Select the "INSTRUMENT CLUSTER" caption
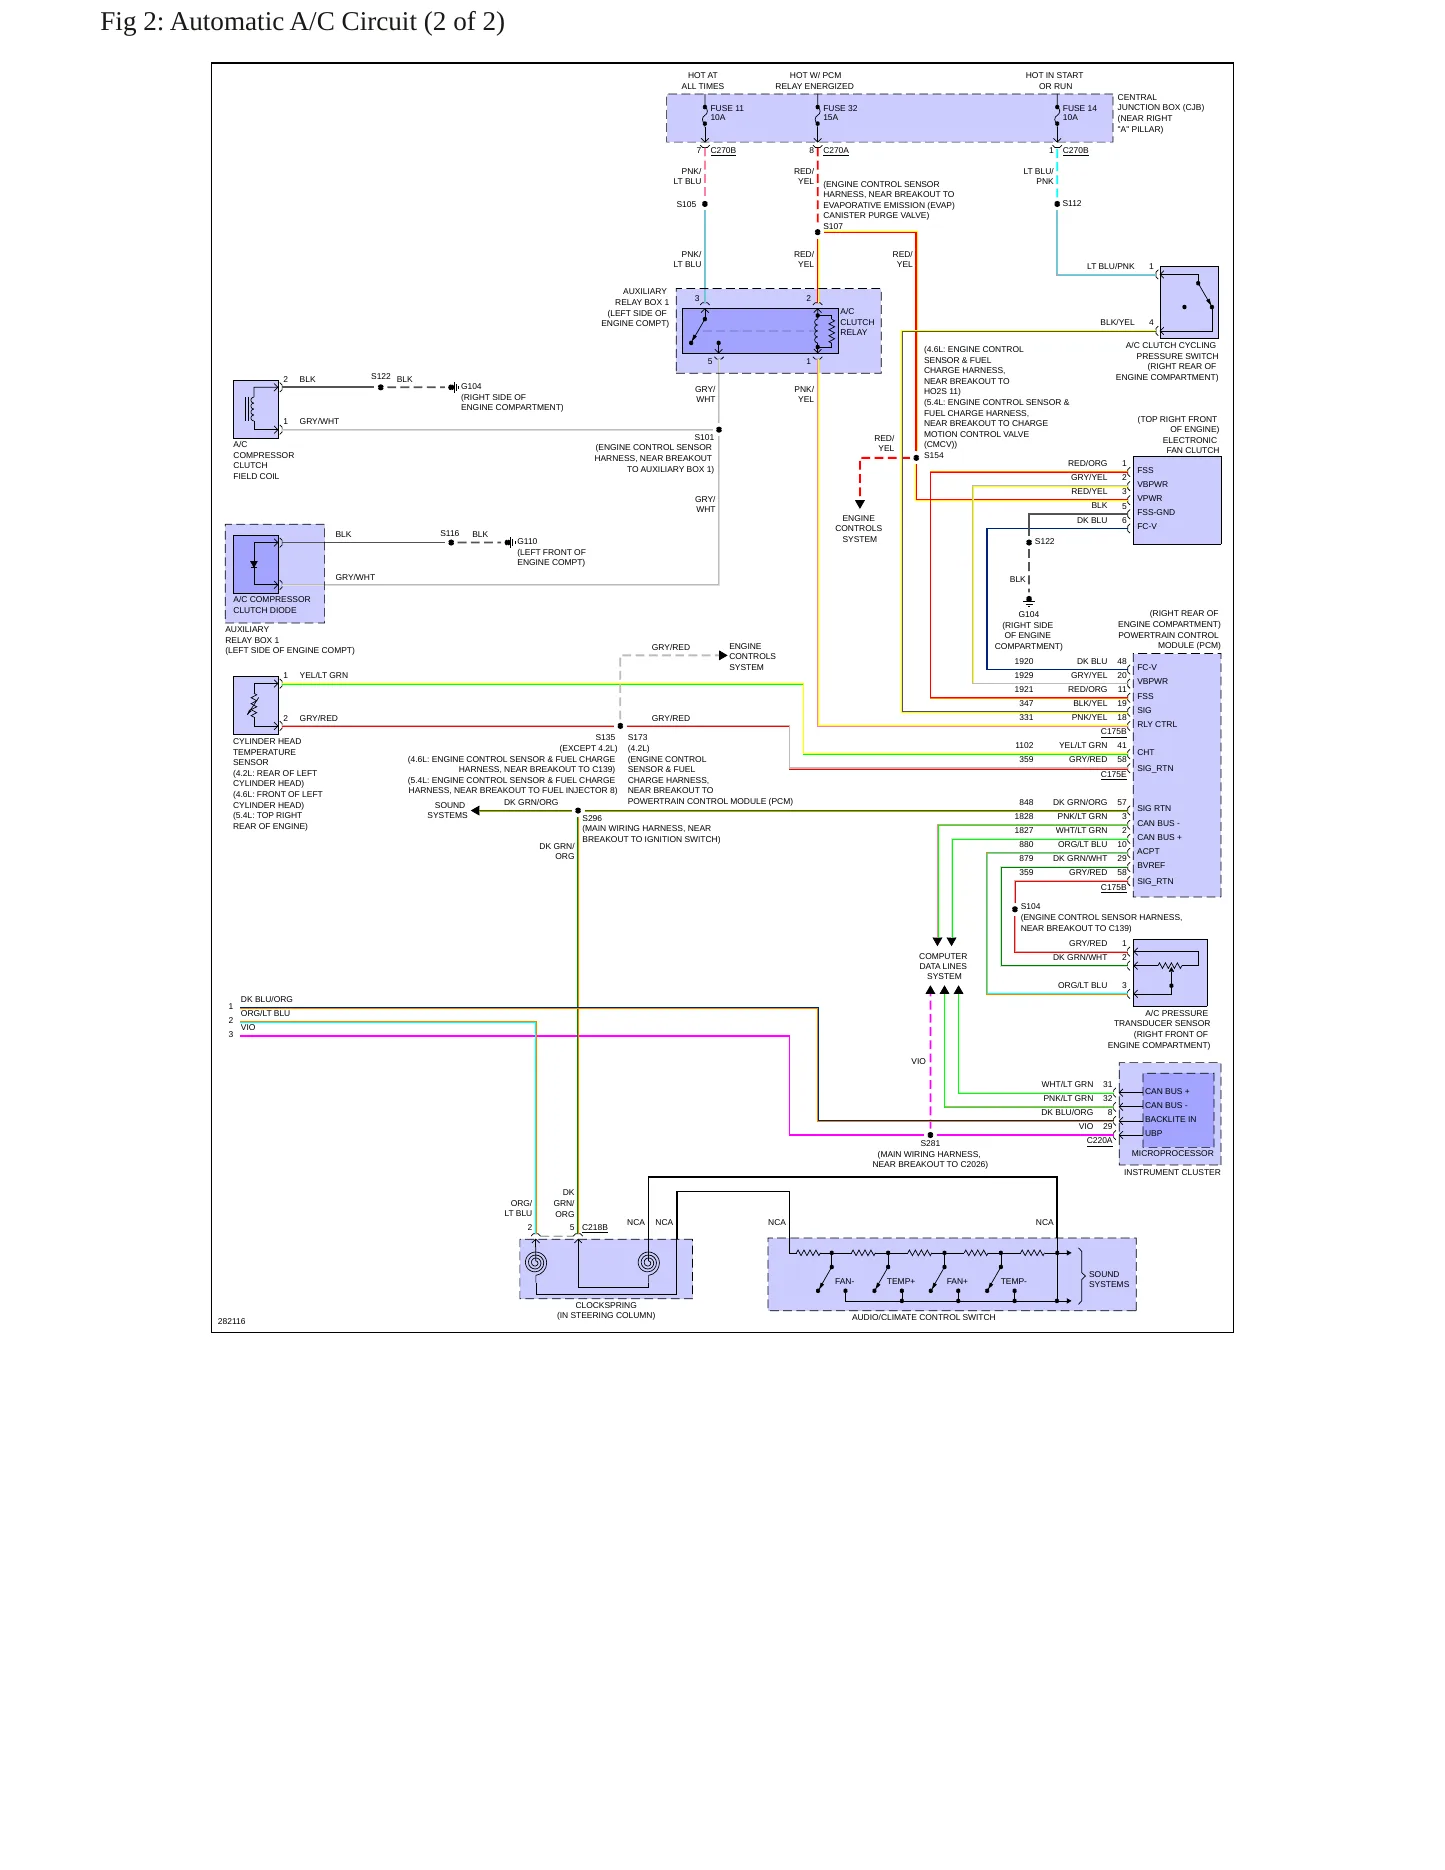This screenshot has width=1445, height=1870. click(1172, 1172)
